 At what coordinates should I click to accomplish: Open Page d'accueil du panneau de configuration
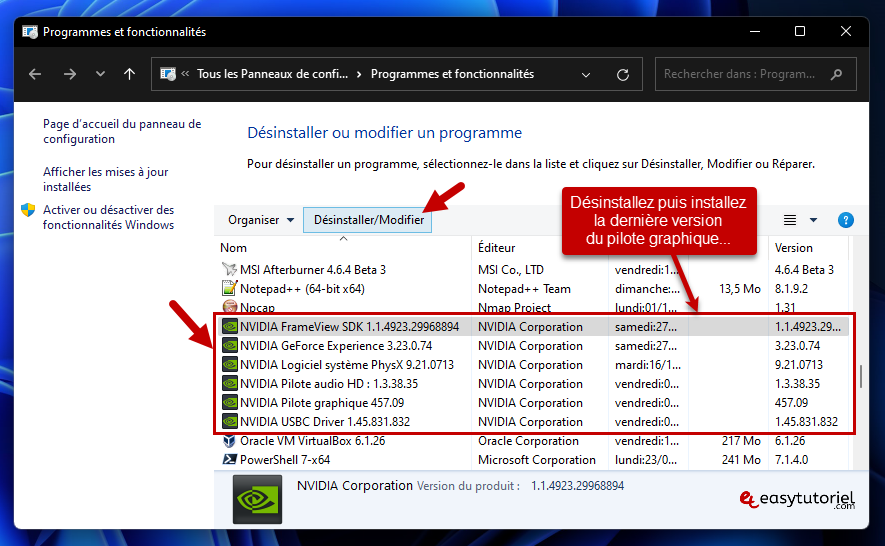pos(122,131)
